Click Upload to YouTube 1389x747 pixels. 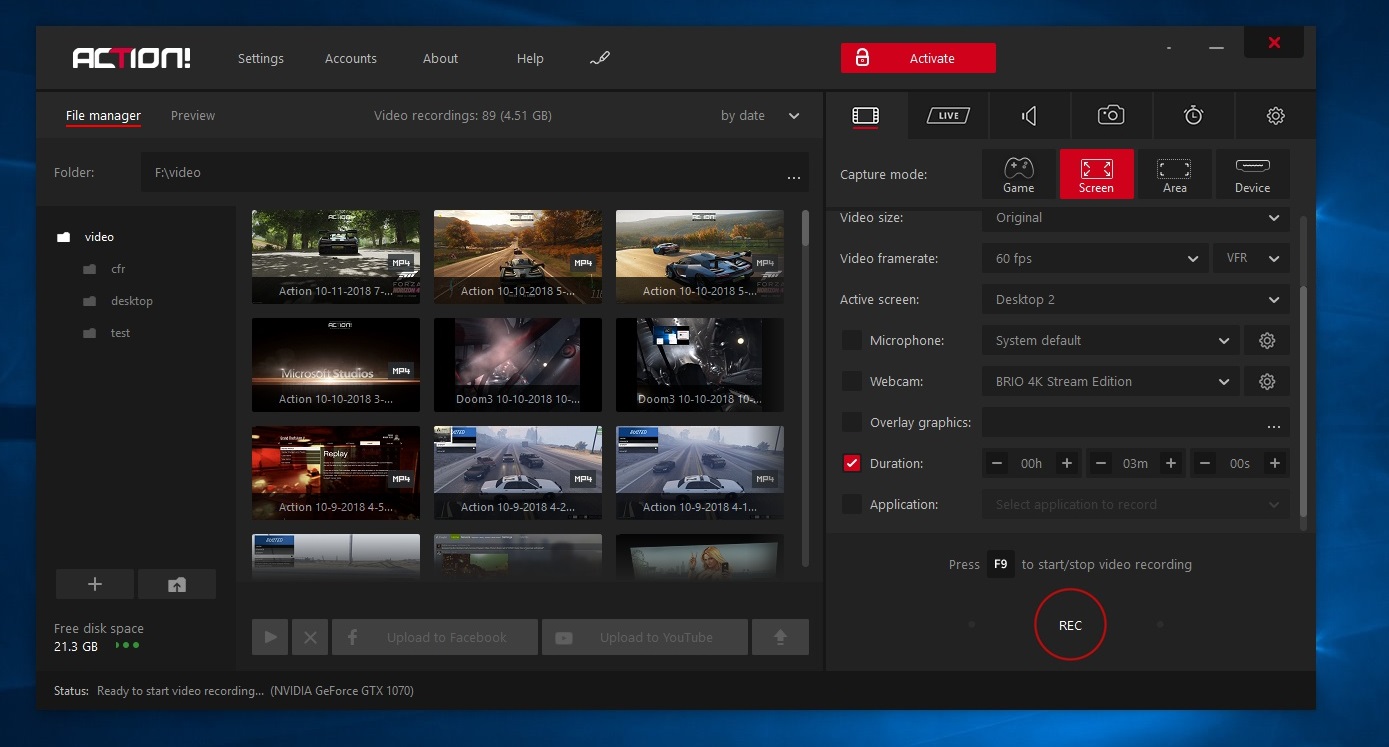645,637
